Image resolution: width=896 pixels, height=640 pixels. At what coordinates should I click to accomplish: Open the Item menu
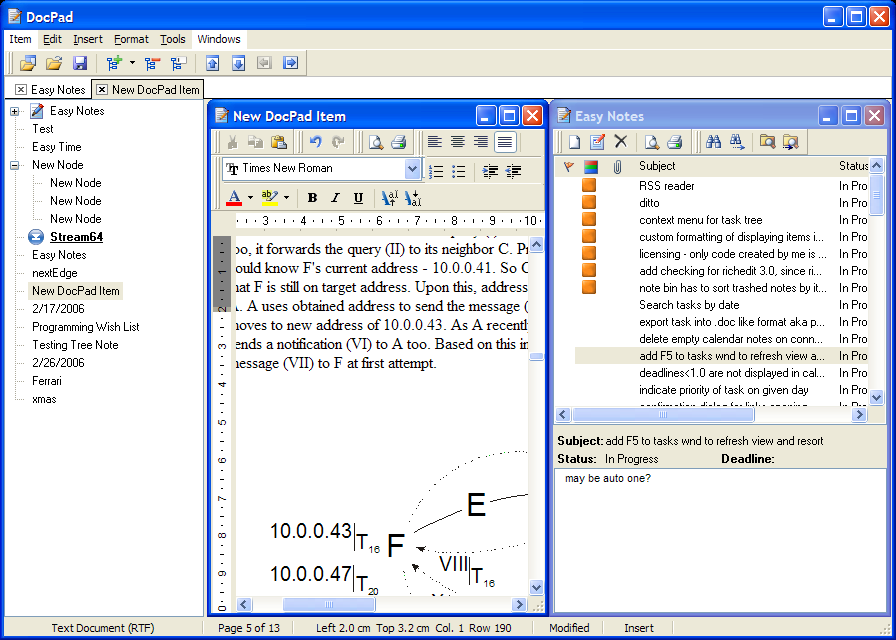pos(21,39)
